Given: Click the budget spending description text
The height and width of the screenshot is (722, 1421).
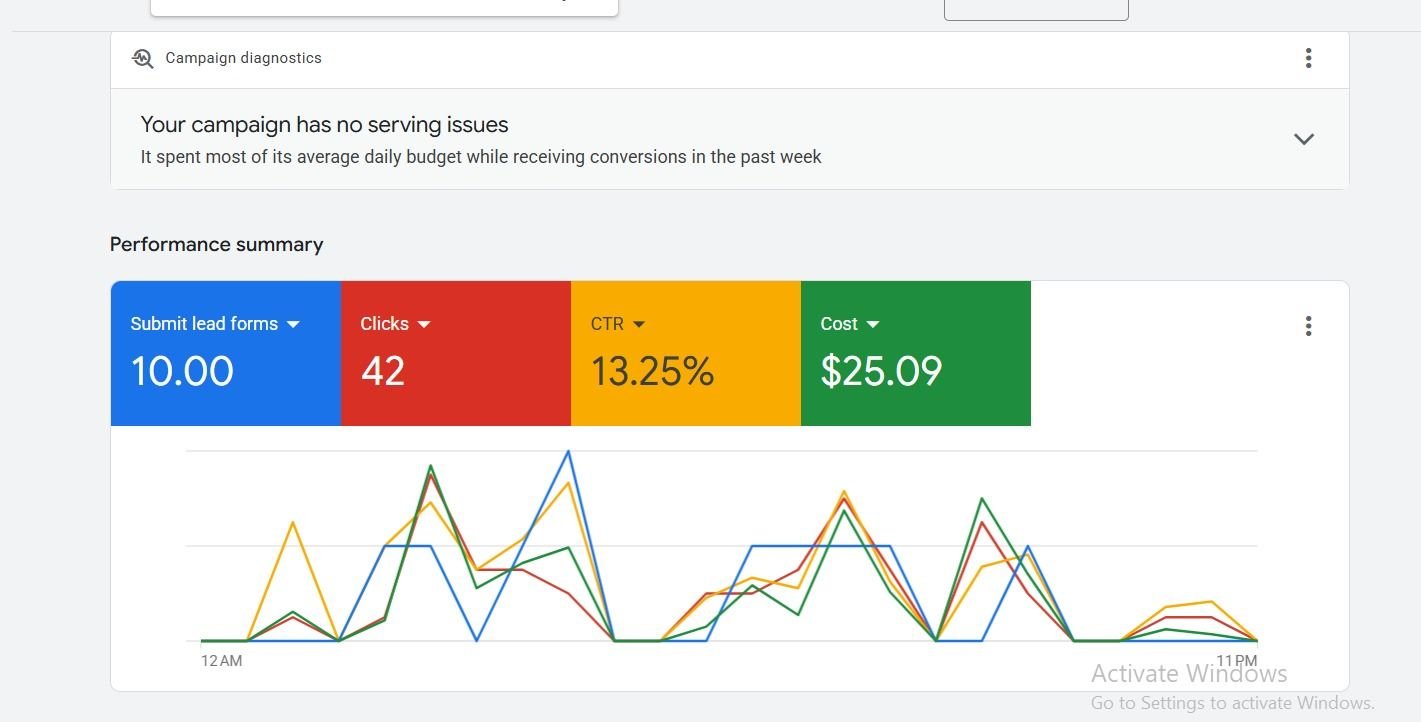Looking at the screenshot, I should point(480,157).
